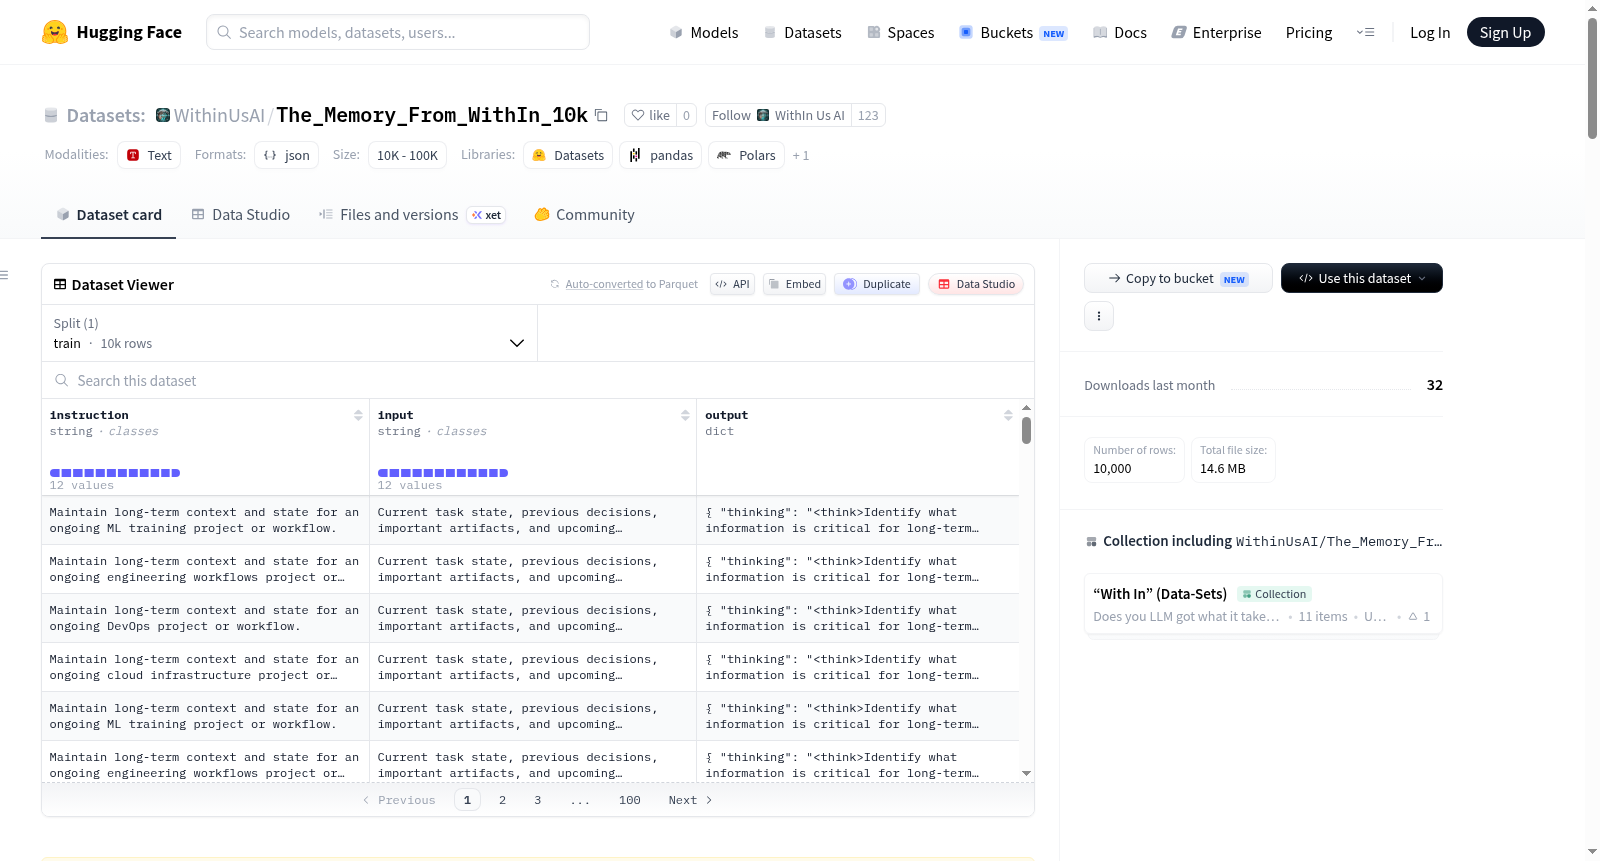
Task: Go to Pricing
Action: [x=1309, y=32]
